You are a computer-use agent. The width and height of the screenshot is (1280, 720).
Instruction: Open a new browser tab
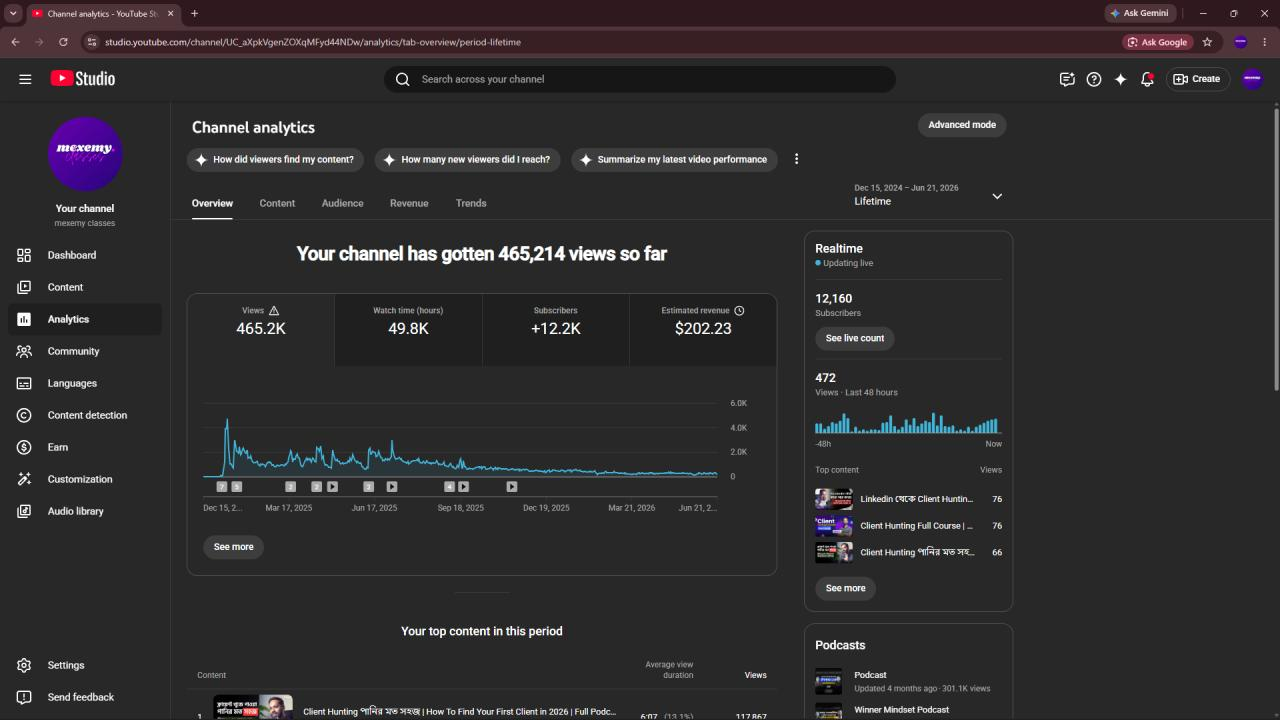(x=194, y=13)
